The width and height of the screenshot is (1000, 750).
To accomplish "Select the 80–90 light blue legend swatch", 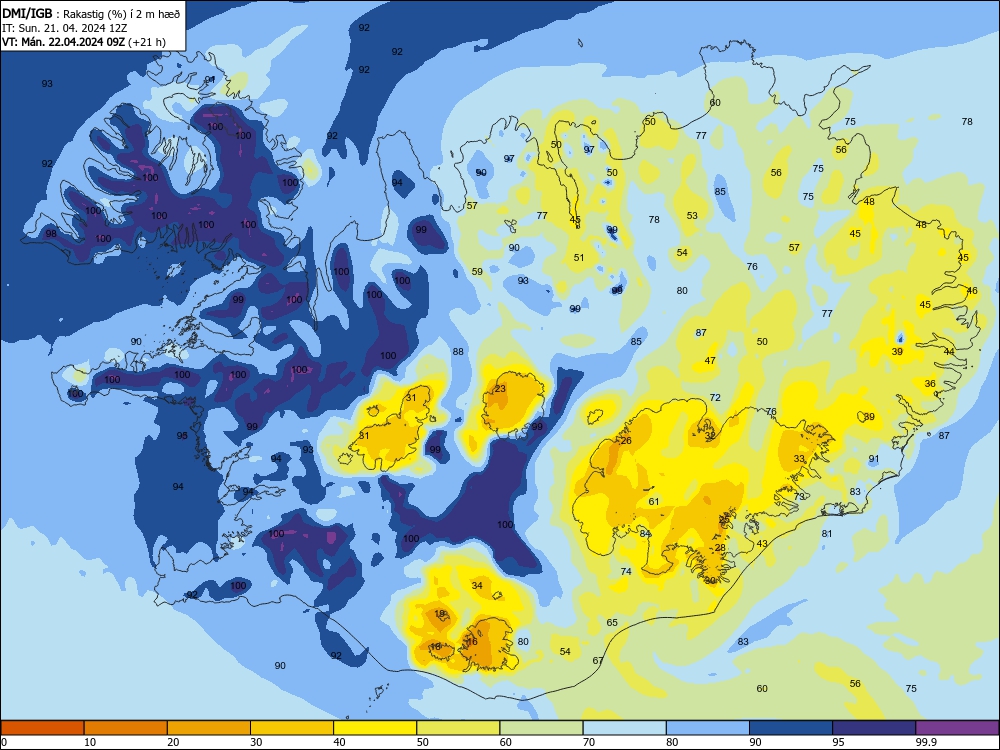I will click(x=708, y=728).
